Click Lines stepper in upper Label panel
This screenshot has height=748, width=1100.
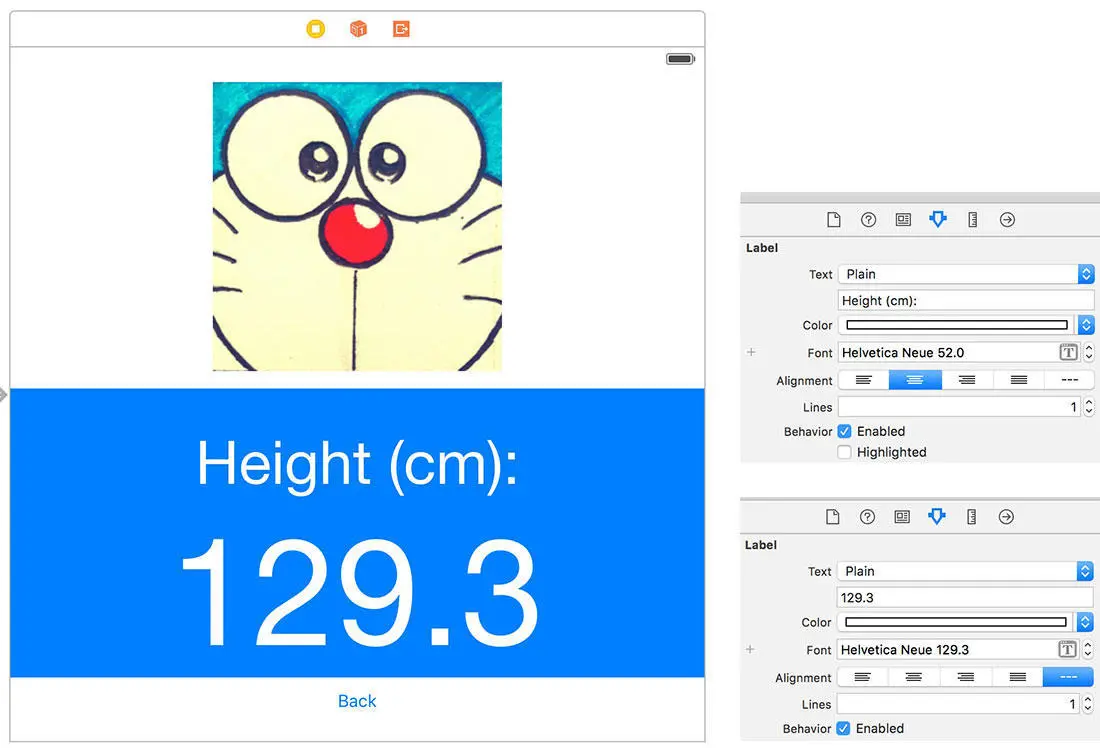click(x=1089, y=407)
